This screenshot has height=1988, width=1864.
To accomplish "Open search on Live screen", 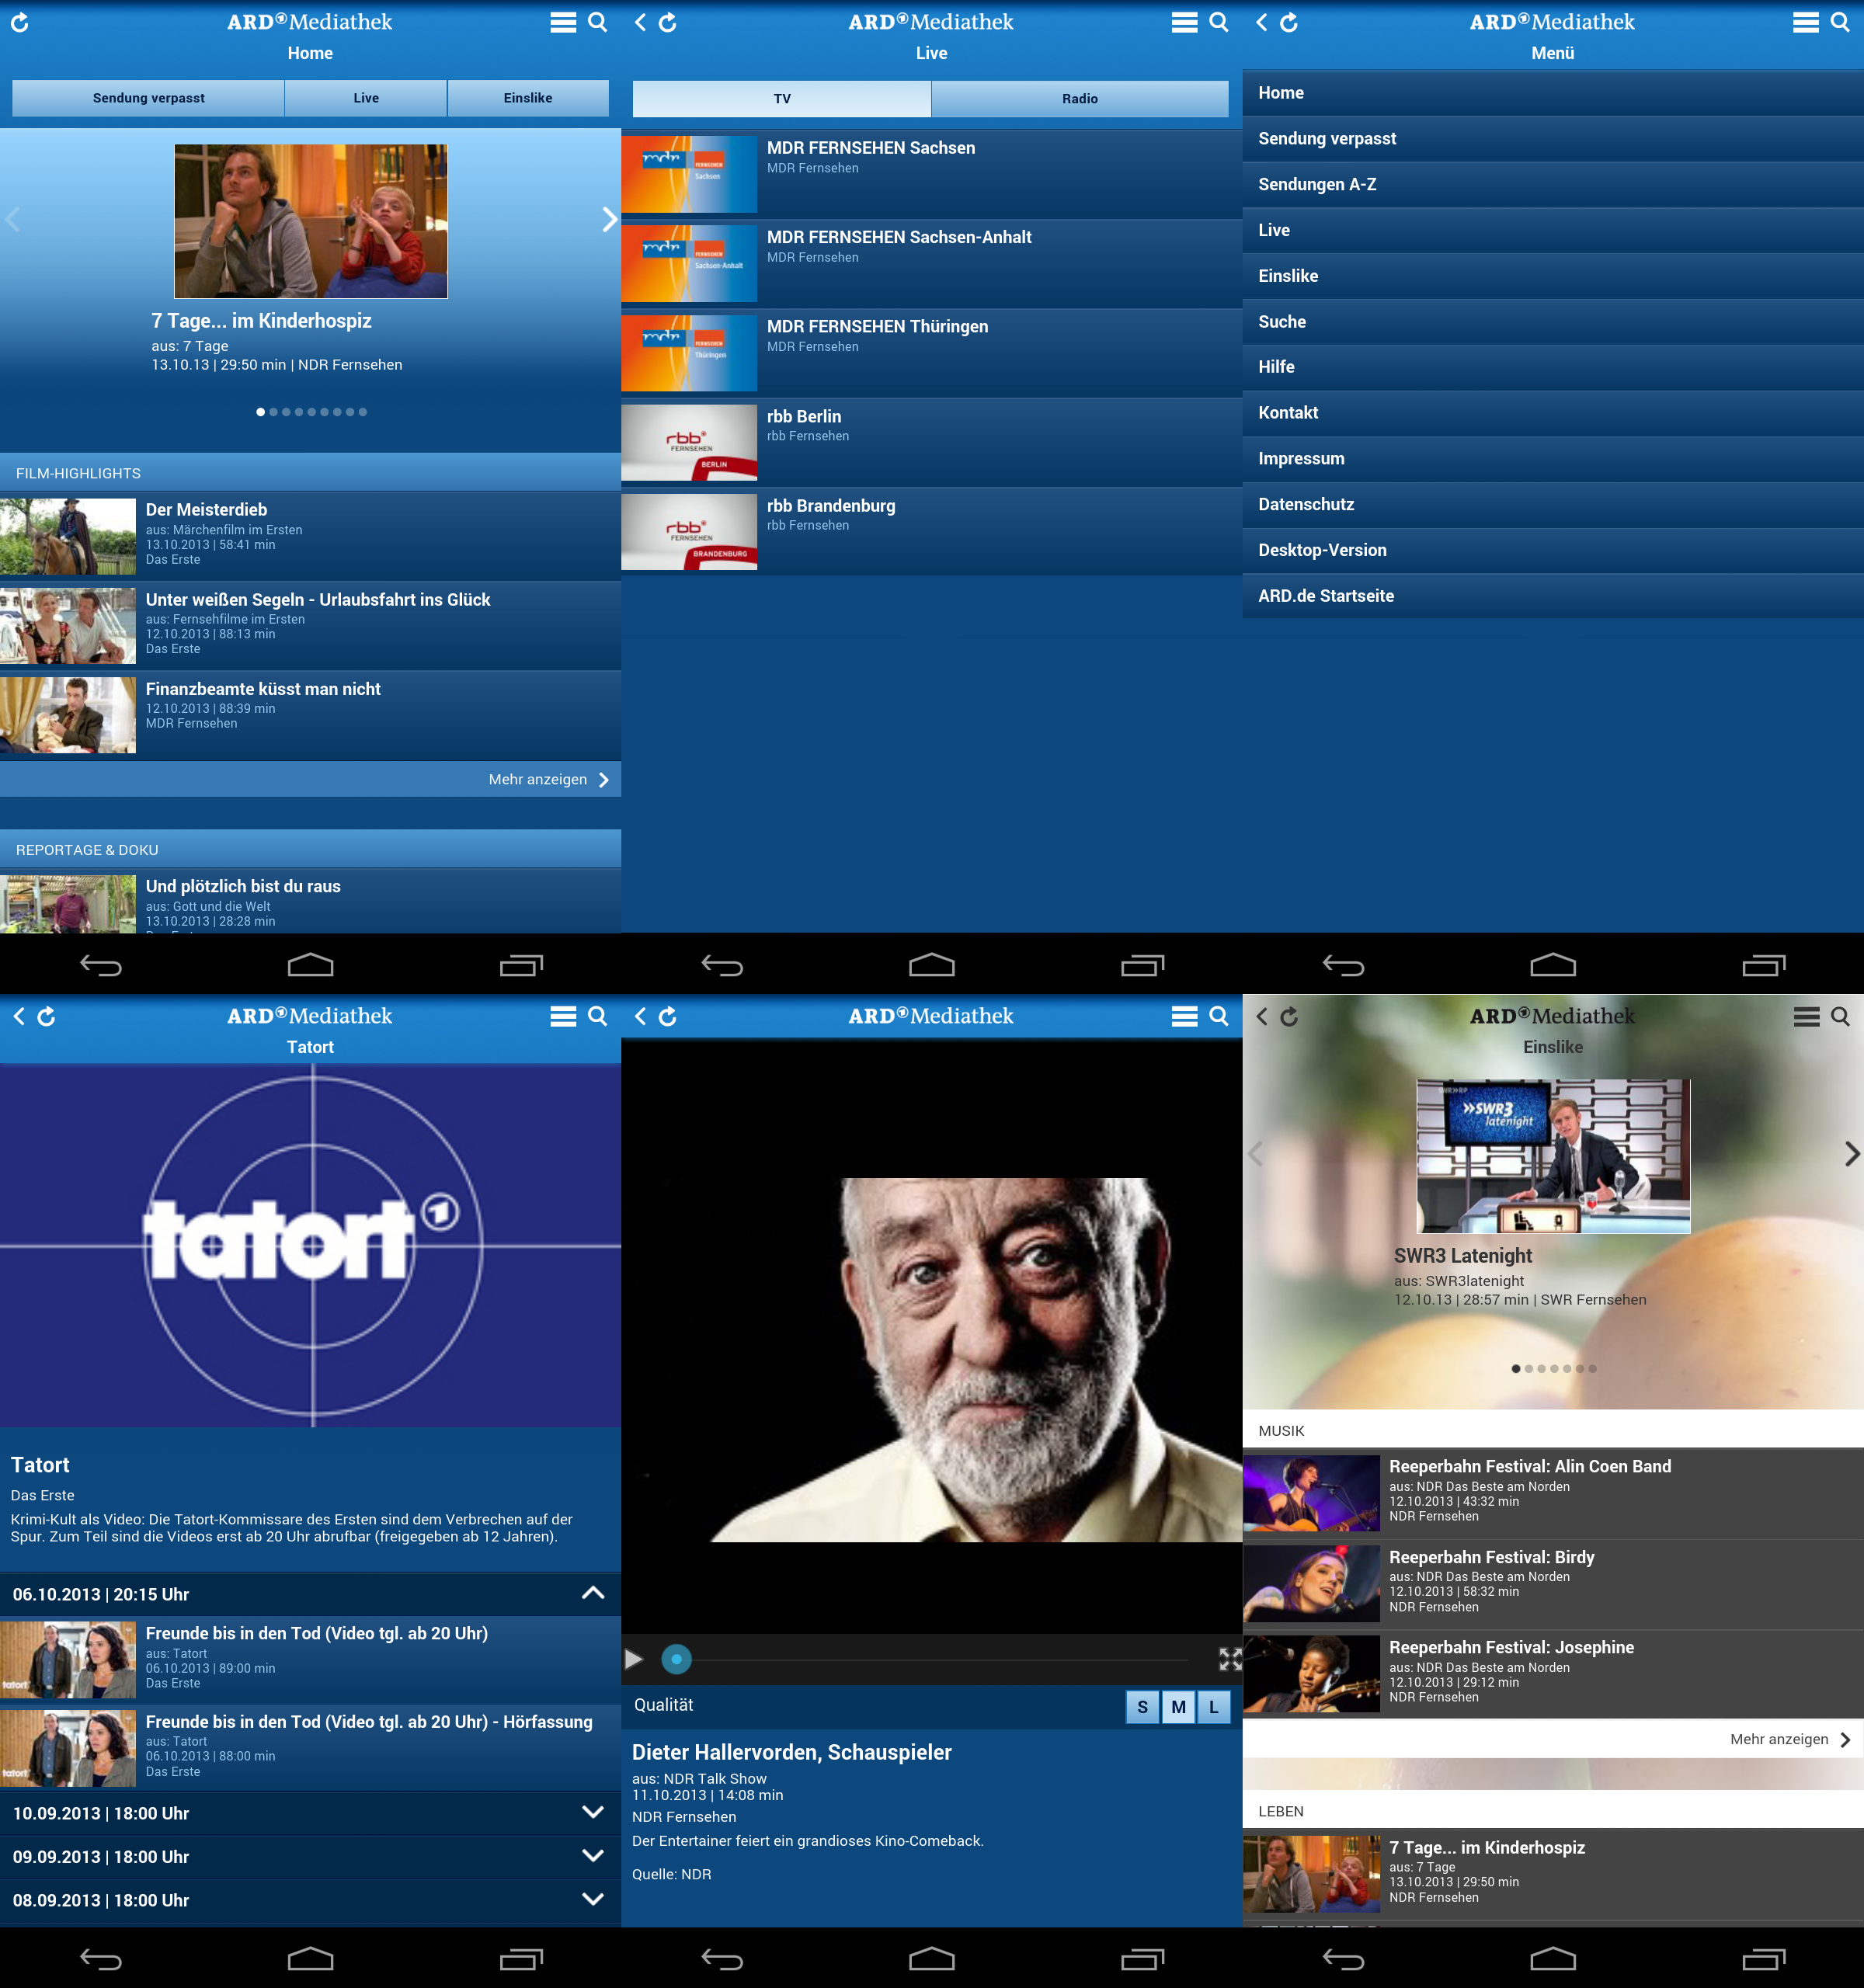I will point(1219,22).
